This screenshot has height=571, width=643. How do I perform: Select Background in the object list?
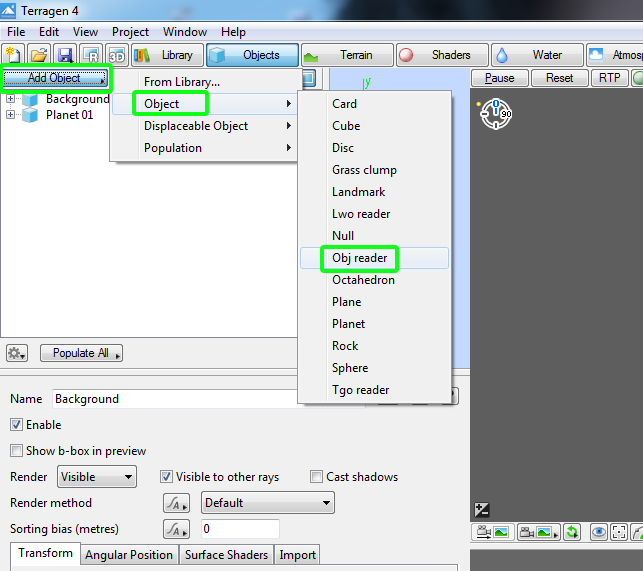(x=78, y=99)
